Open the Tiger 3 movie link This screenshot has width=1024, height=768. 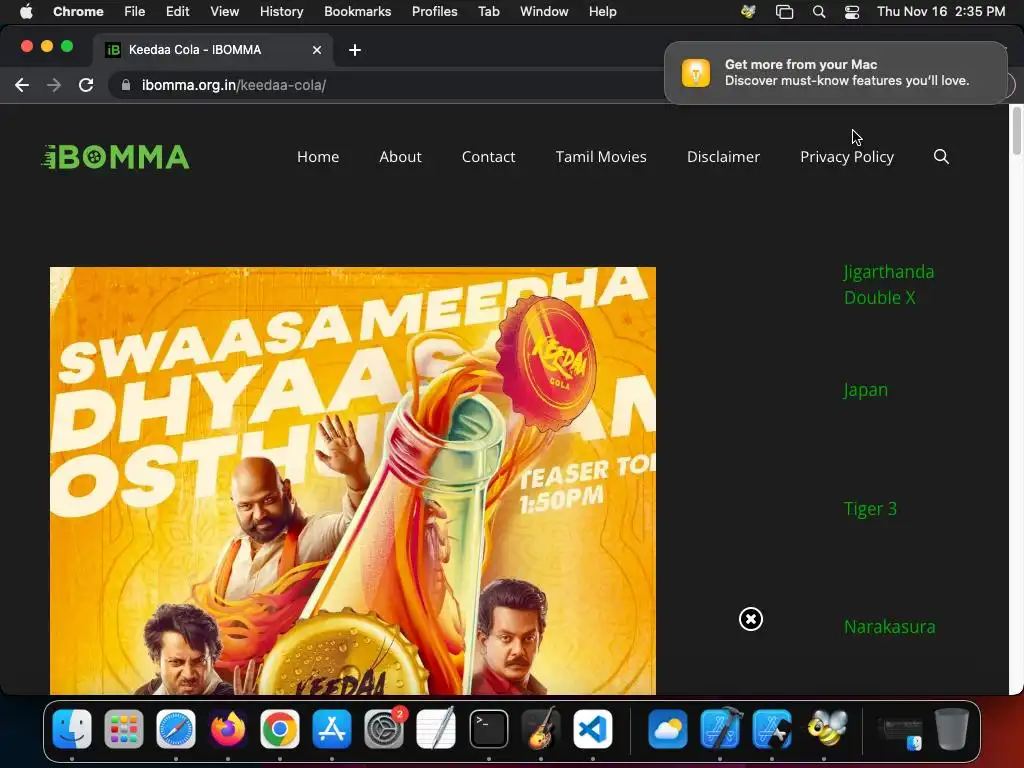pyautogui.click(x=871, y=509)
